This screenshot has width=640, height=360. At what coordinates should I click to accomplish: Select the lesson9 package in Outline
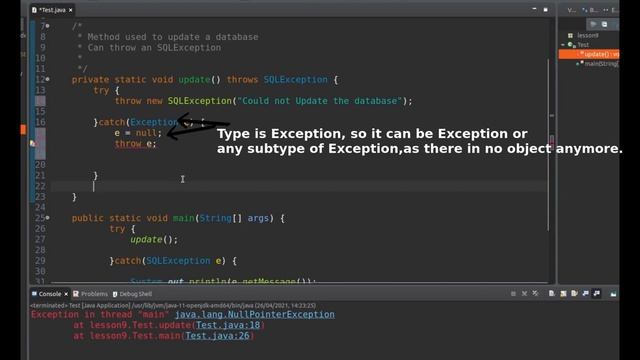[x=584, y=36]
